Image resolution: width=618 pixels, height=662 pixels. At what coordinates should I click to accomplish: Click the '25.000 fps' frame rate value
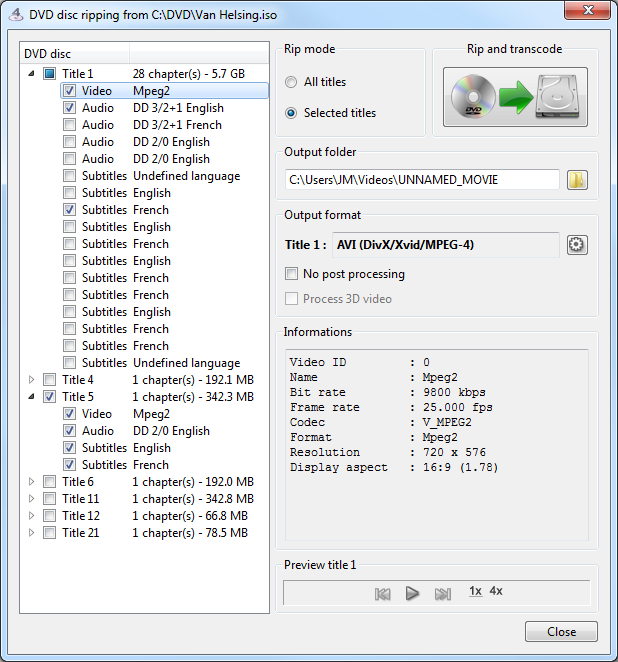click(x=458, y=407)
